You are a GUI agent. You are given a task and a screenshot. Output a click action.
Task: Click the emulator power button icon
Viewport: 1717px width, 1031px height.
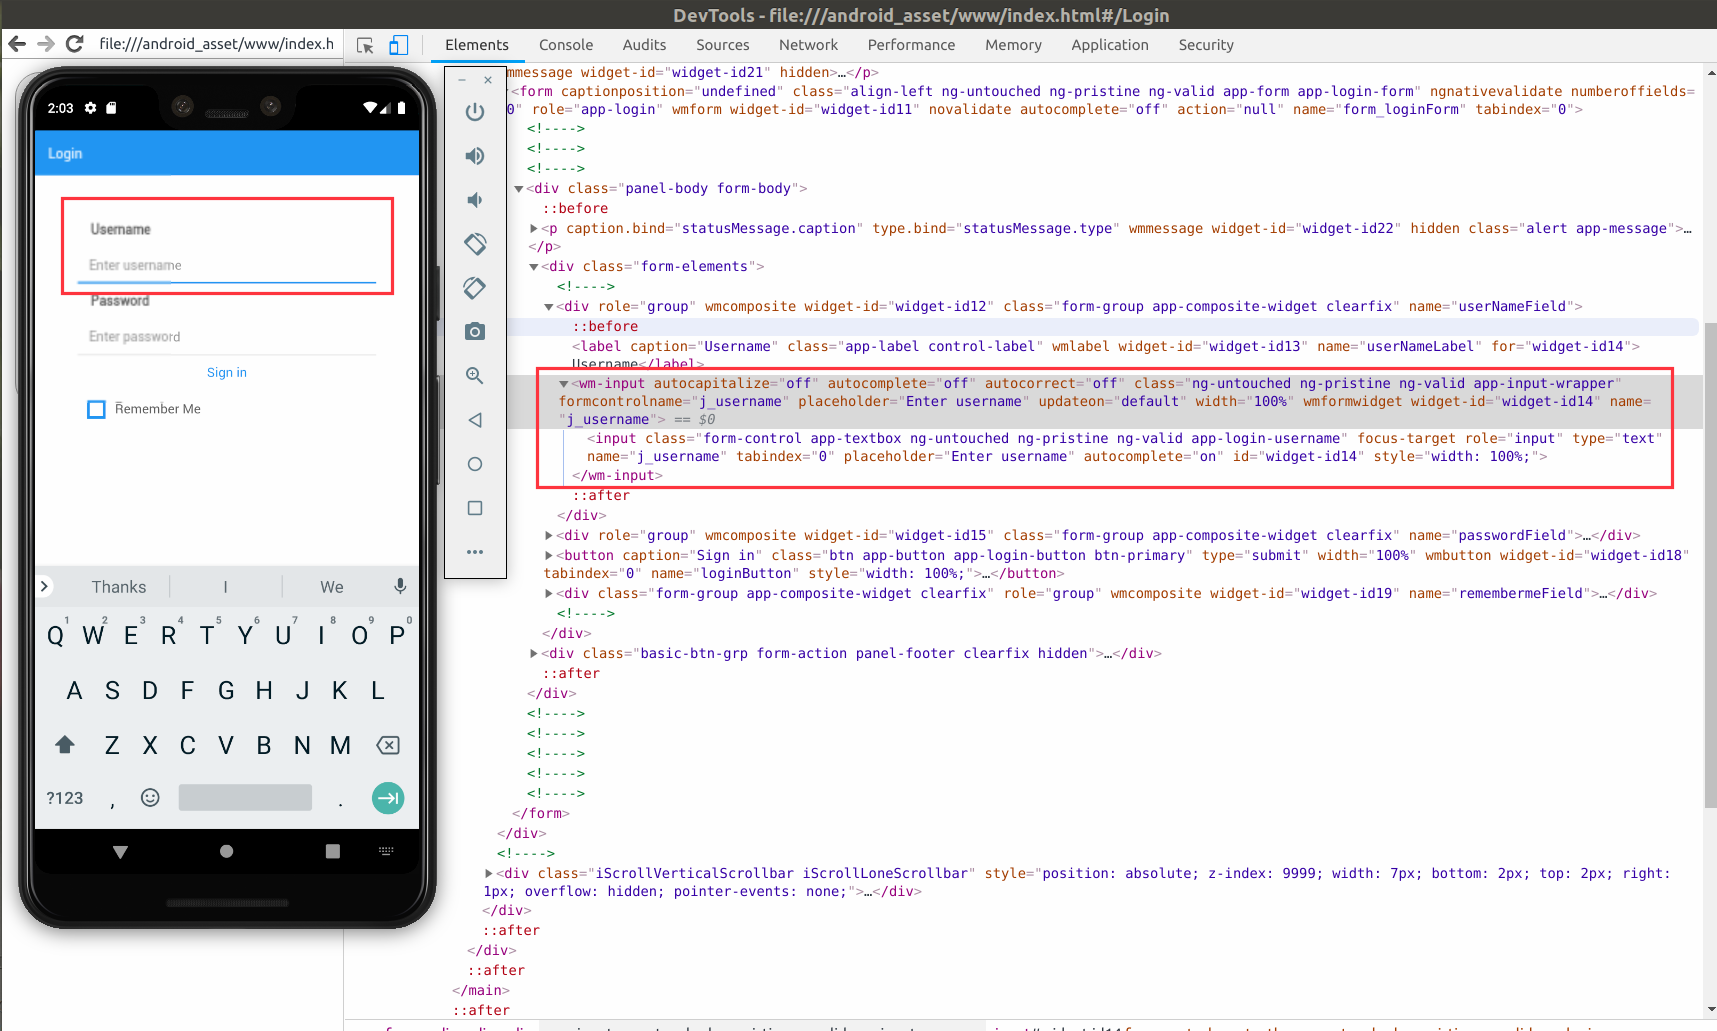(475, 112)
